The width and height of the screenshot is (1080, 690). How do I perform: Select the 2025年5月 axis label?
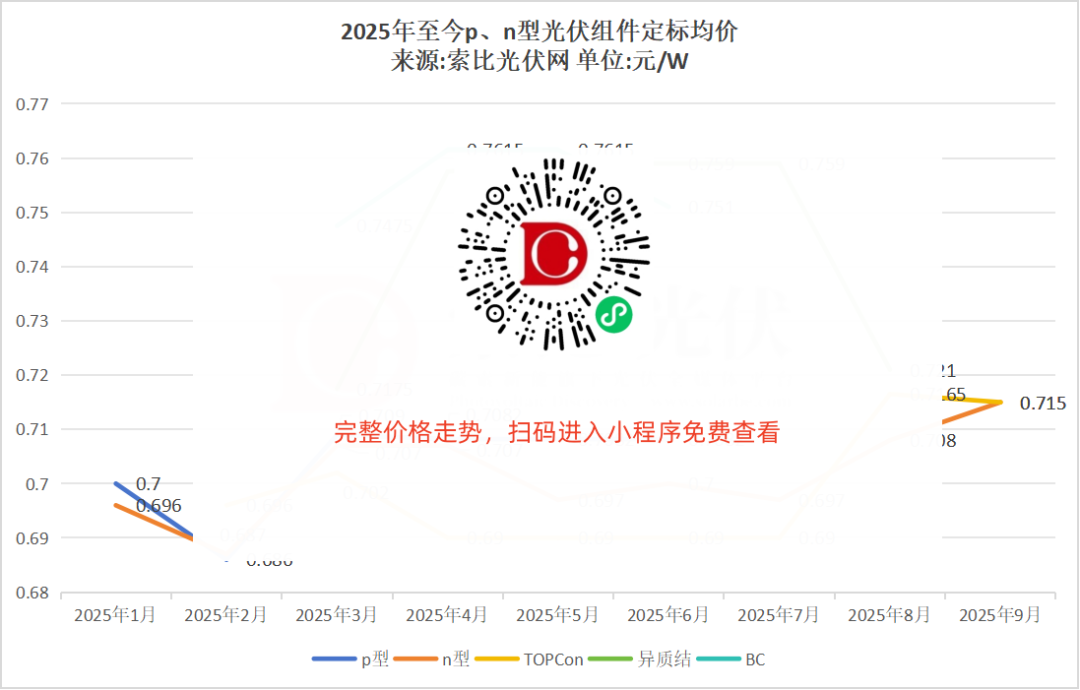[557, 614]
